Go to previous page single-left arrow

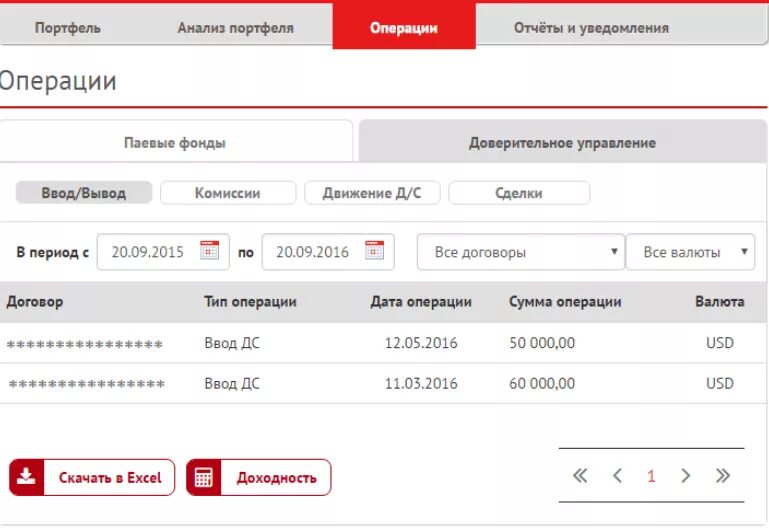(x=617, y=476)
